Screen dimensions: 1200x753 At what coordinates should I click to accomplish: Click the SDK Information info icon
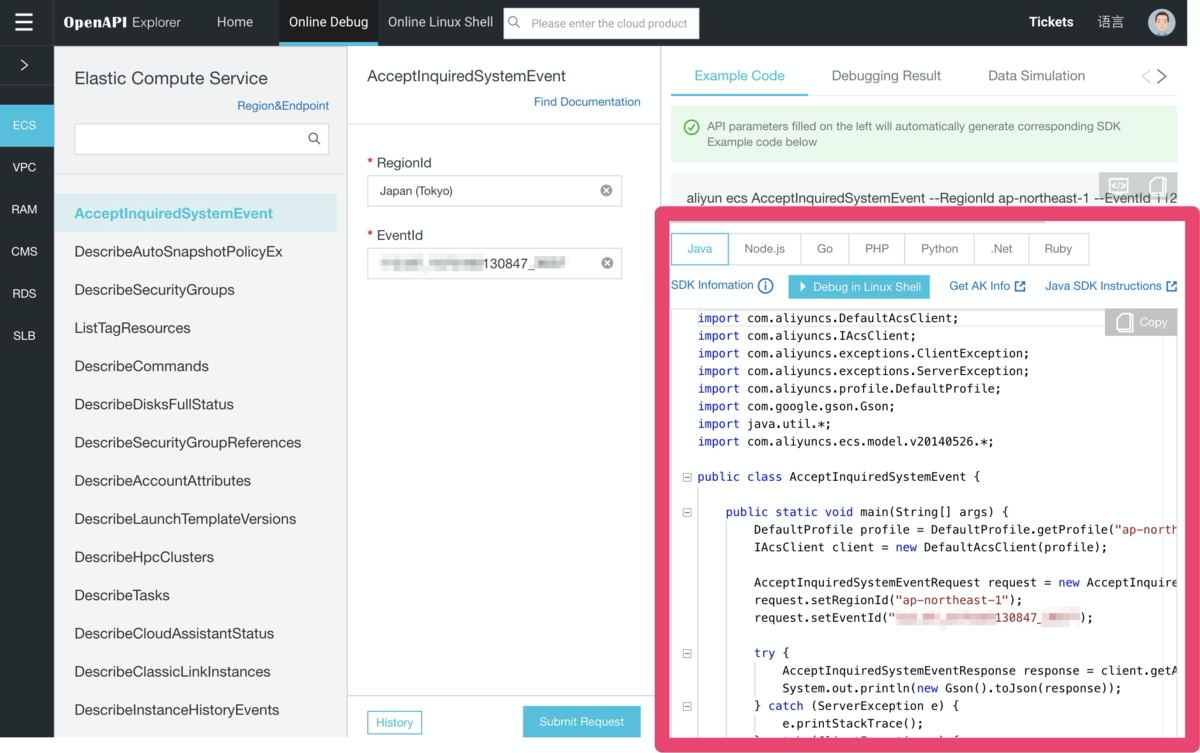click(765, 286)
